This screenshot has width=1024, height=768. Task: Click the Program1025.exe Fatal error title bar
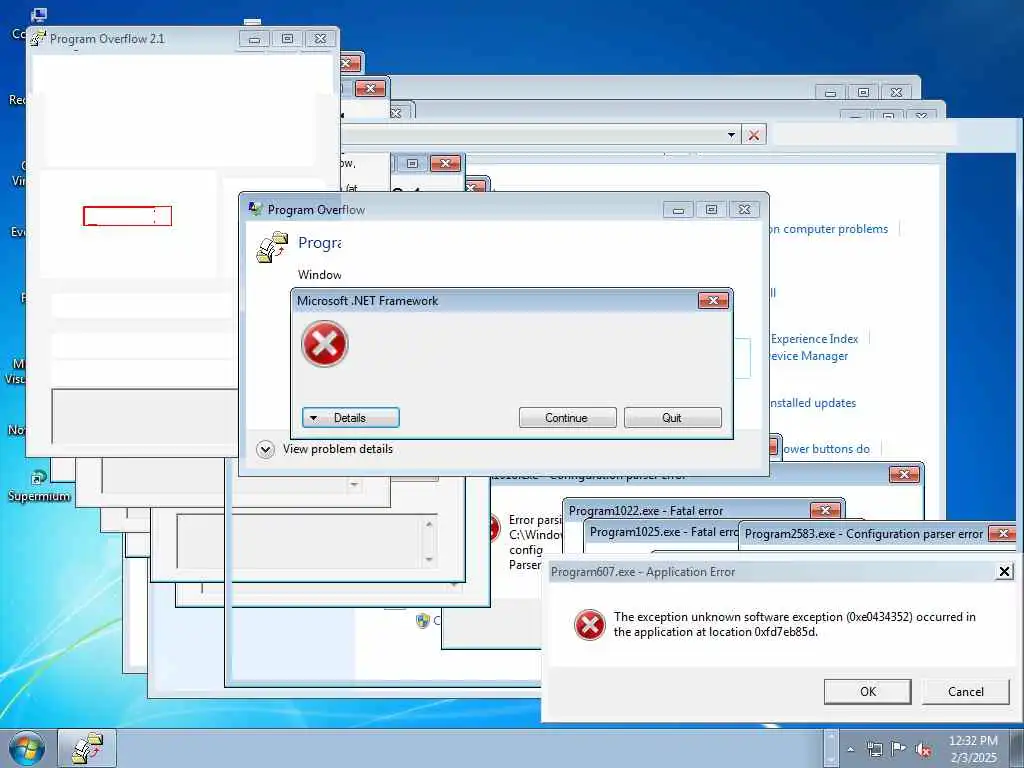[x=661, y=532]
